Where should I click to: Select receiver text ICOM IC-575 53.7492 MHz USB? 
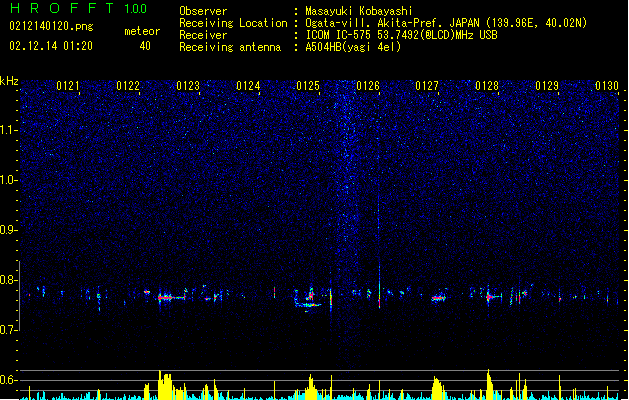402,35
